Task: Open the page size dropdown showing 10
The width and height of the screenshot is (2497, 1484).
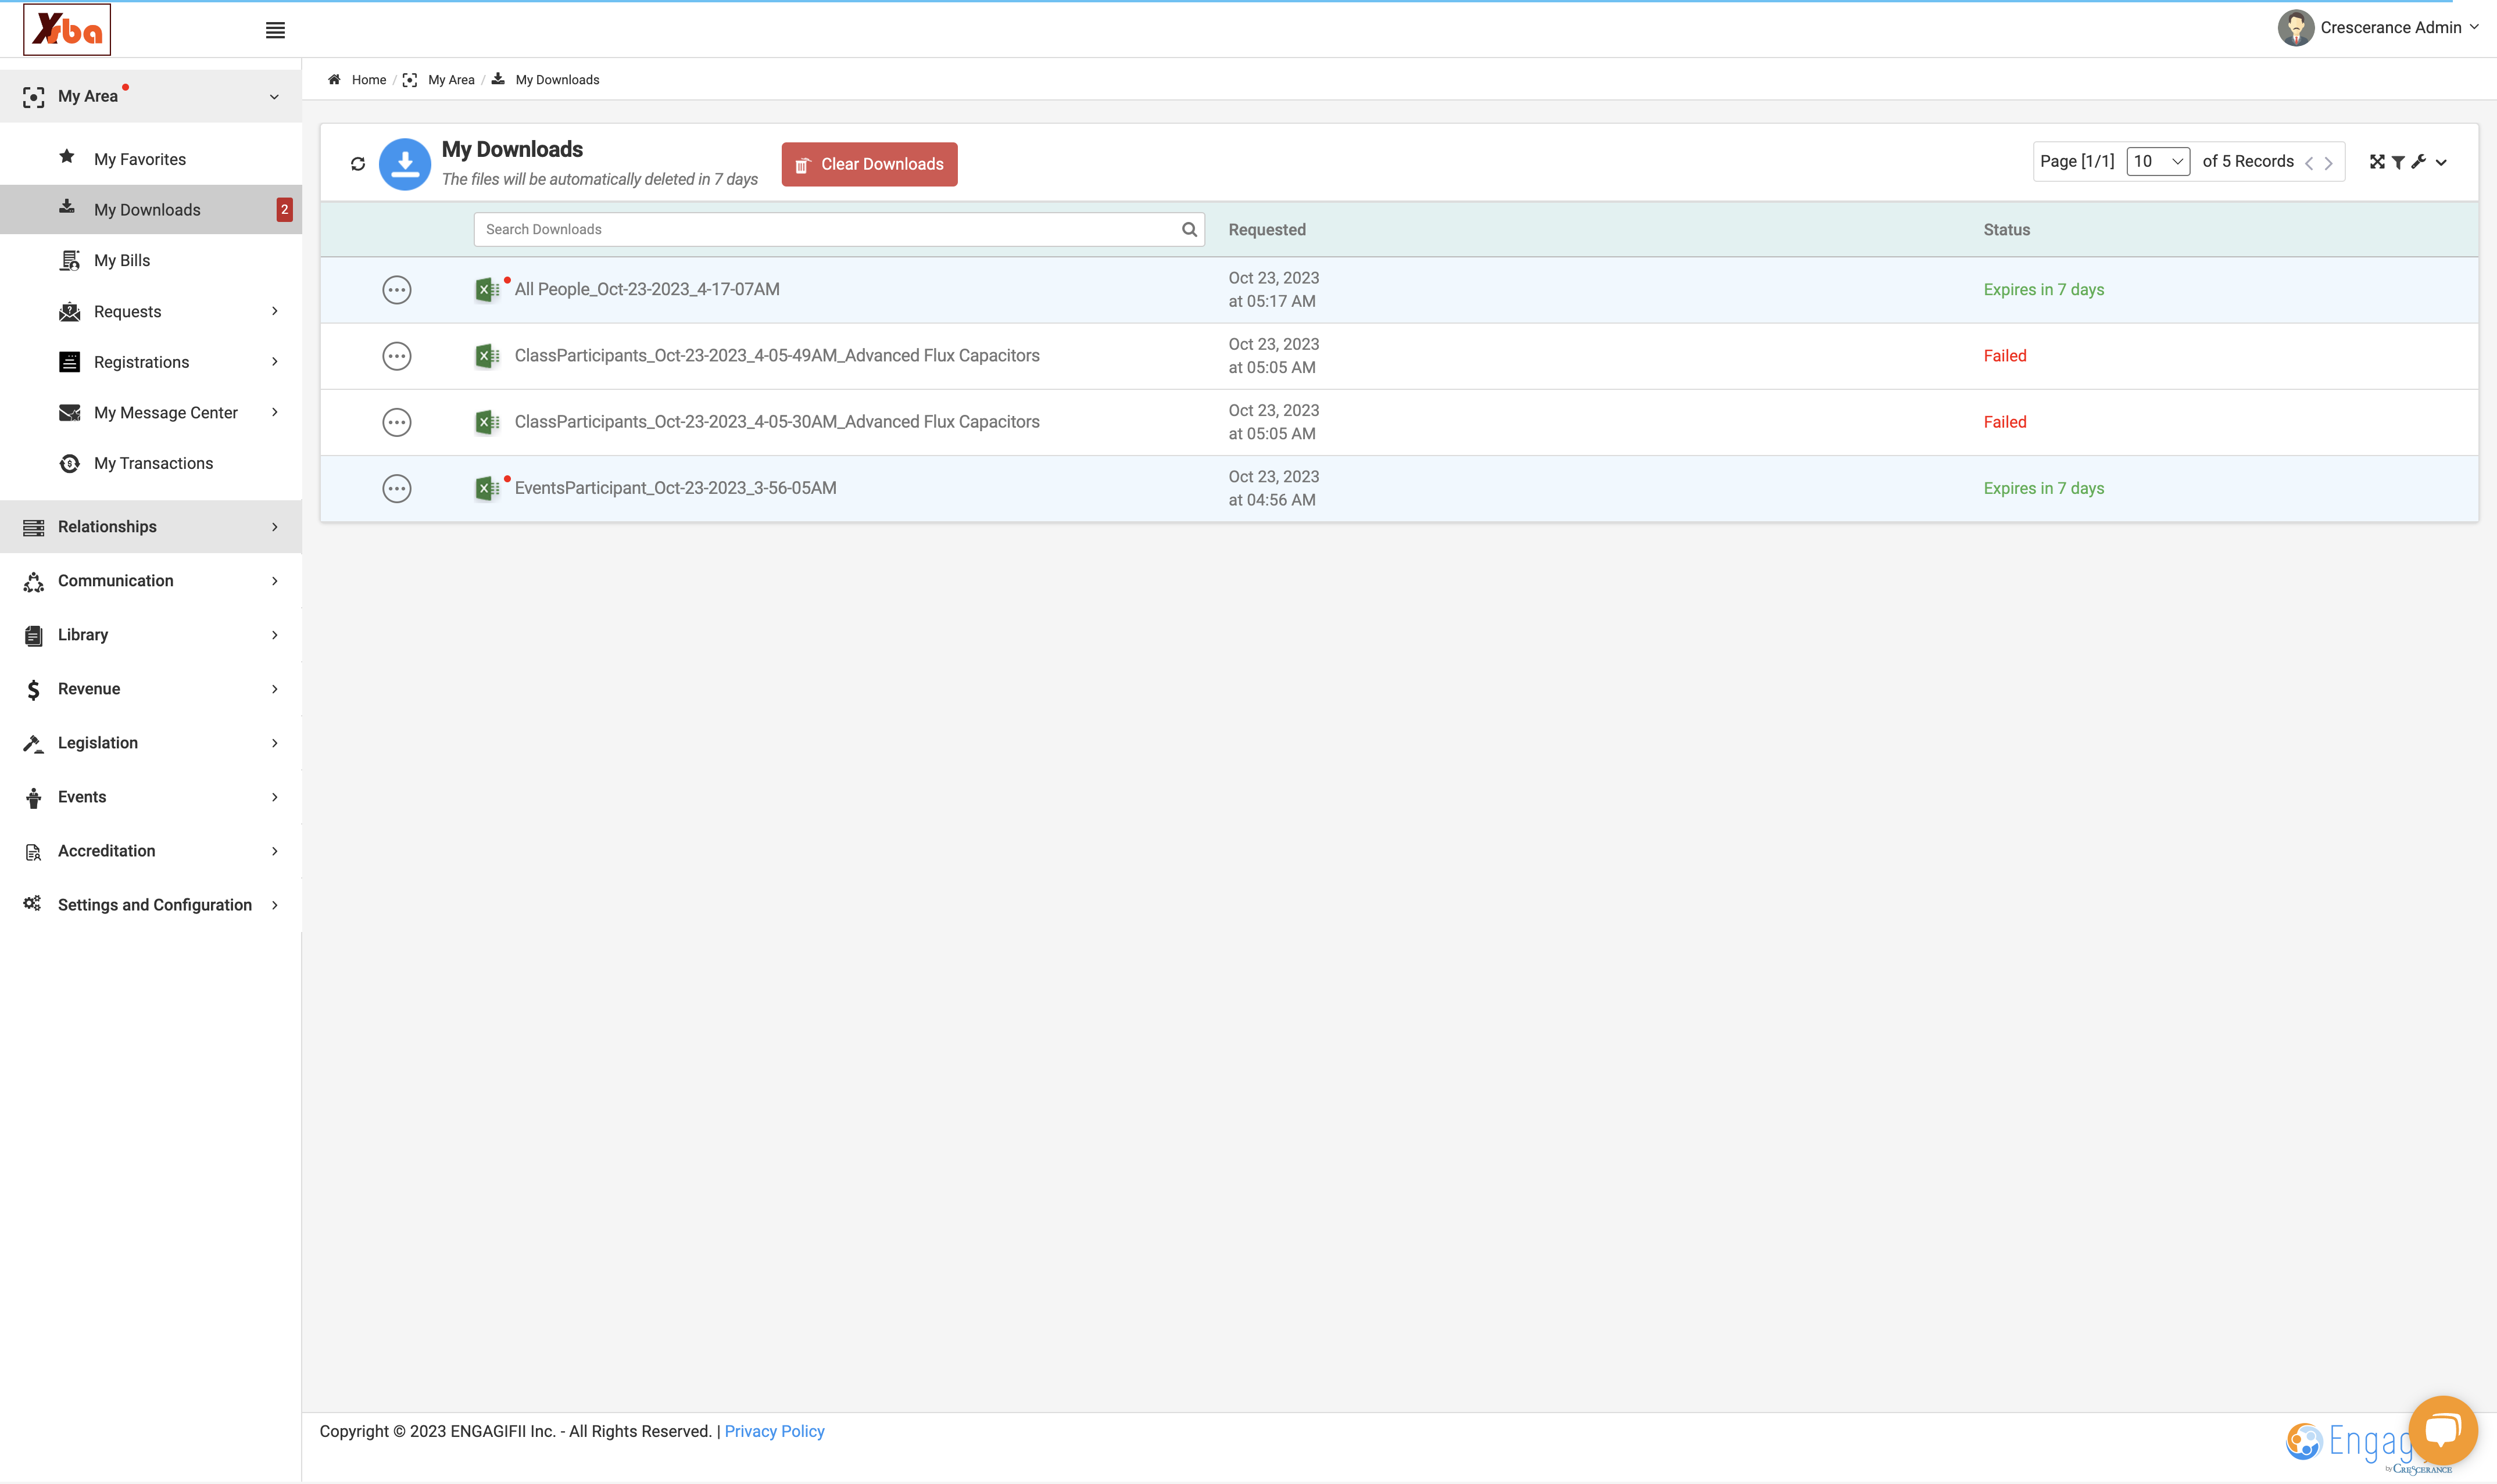Action: coord(2158,161)
